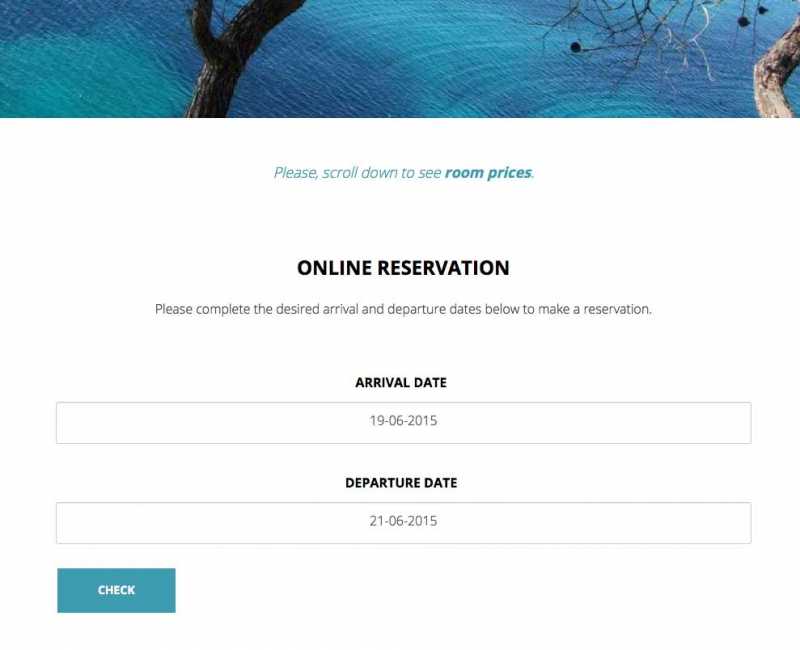
Task: Open the room prices link
Action: (x=488, y=173)
